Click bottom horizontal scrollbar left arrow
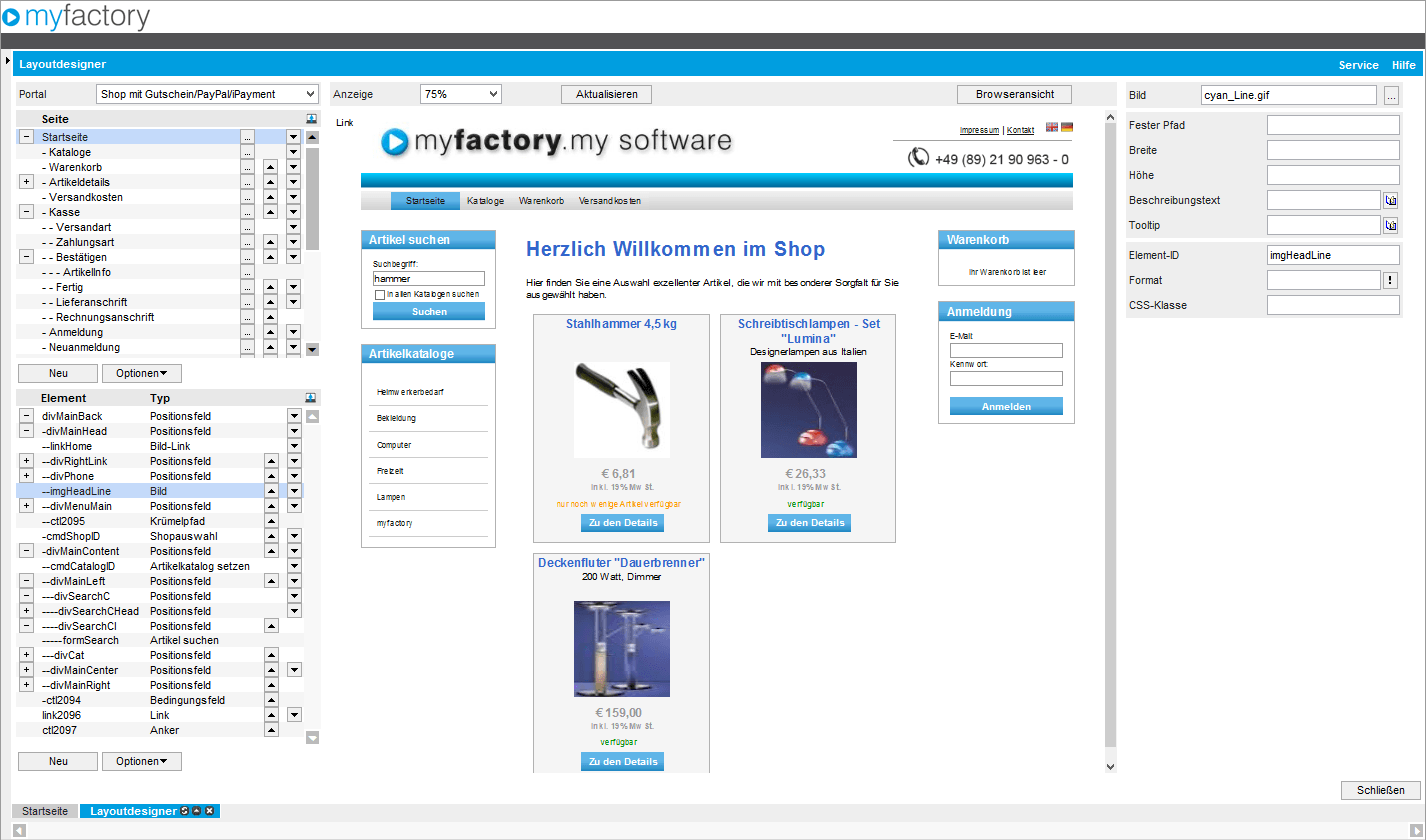The height and width of the screenshot is (840, 1426). (19, 830)
